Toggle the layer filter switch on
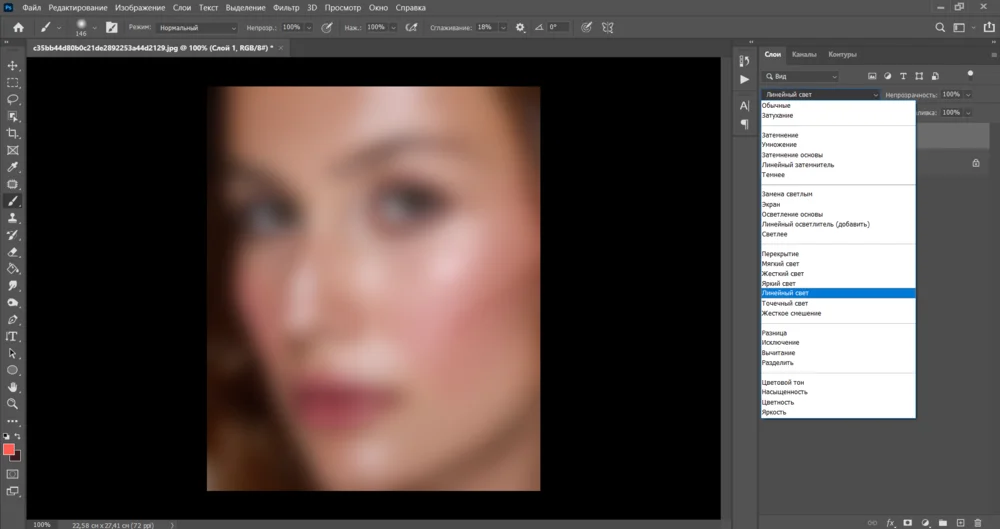 [x=969, y=74]
